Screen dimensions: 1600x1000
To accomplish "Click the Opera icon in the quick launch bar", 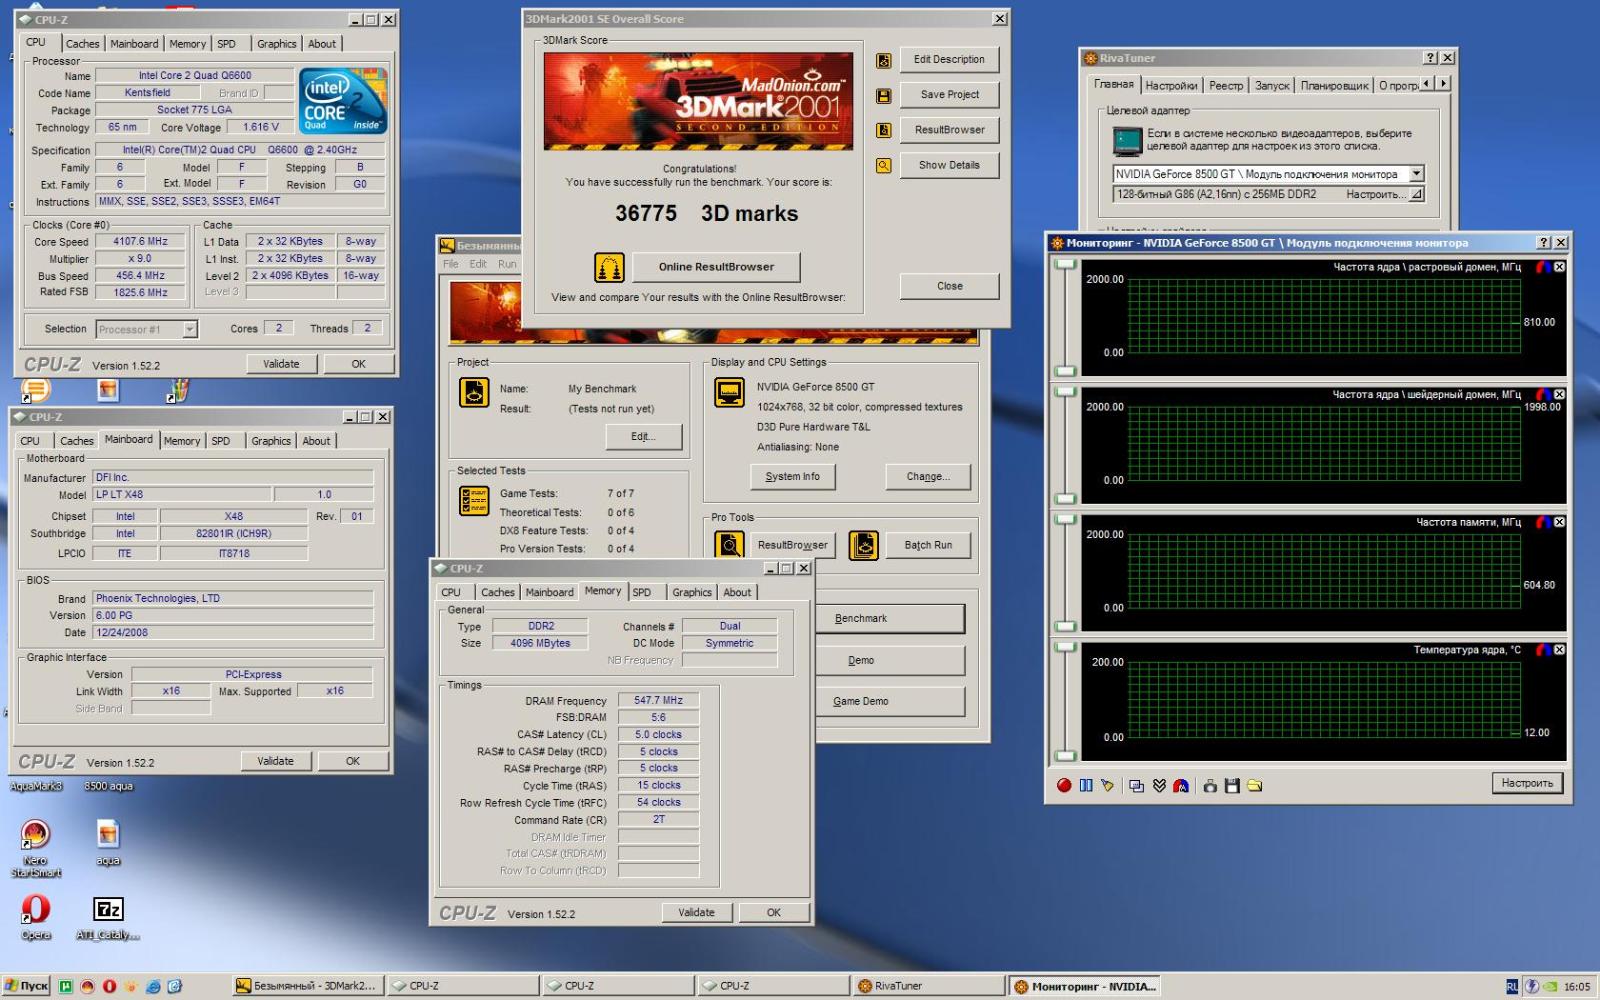I will point(109,987).
